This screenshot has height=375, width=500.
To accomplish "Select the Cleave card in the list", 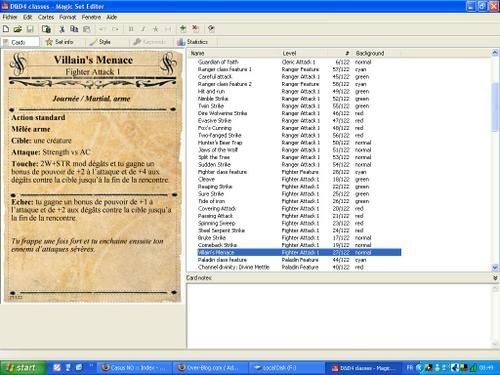I will pos(299,179).
